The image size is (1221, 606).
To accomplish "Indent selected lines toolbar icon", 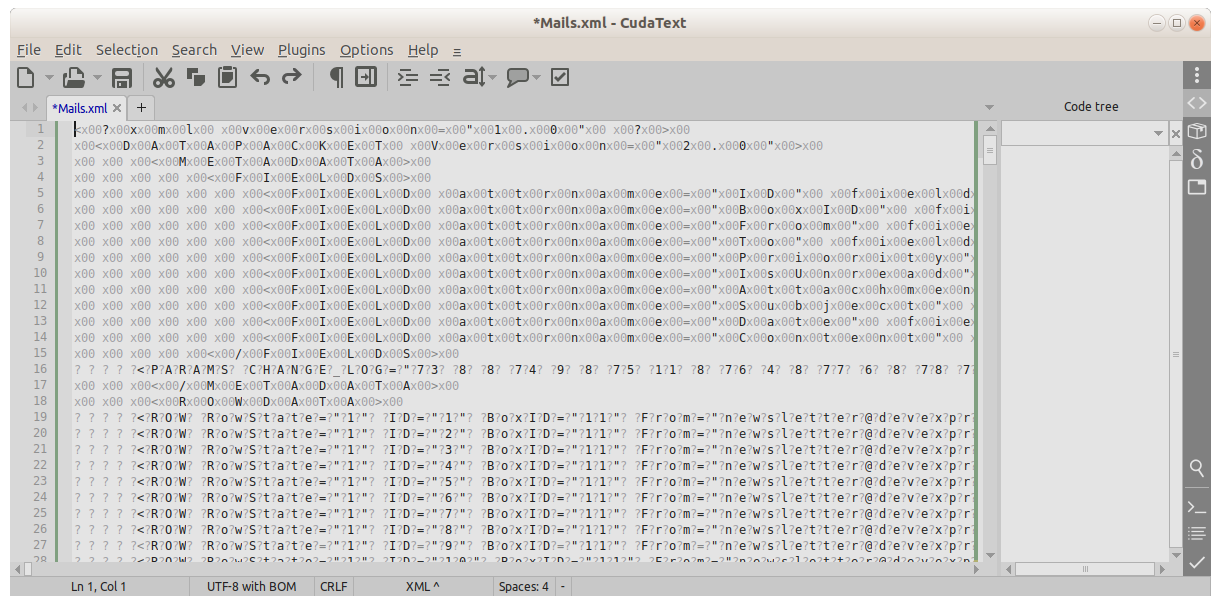I will [407, 77].
